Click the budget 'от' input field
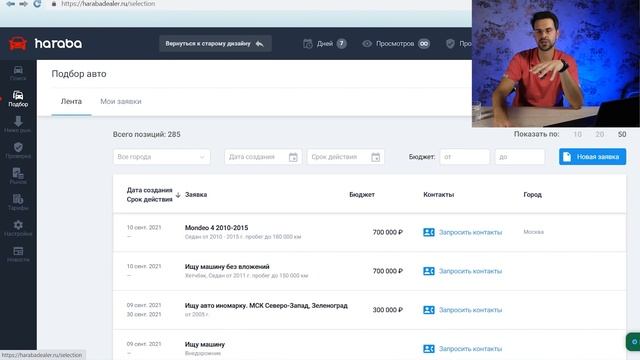 coord(464,157)
